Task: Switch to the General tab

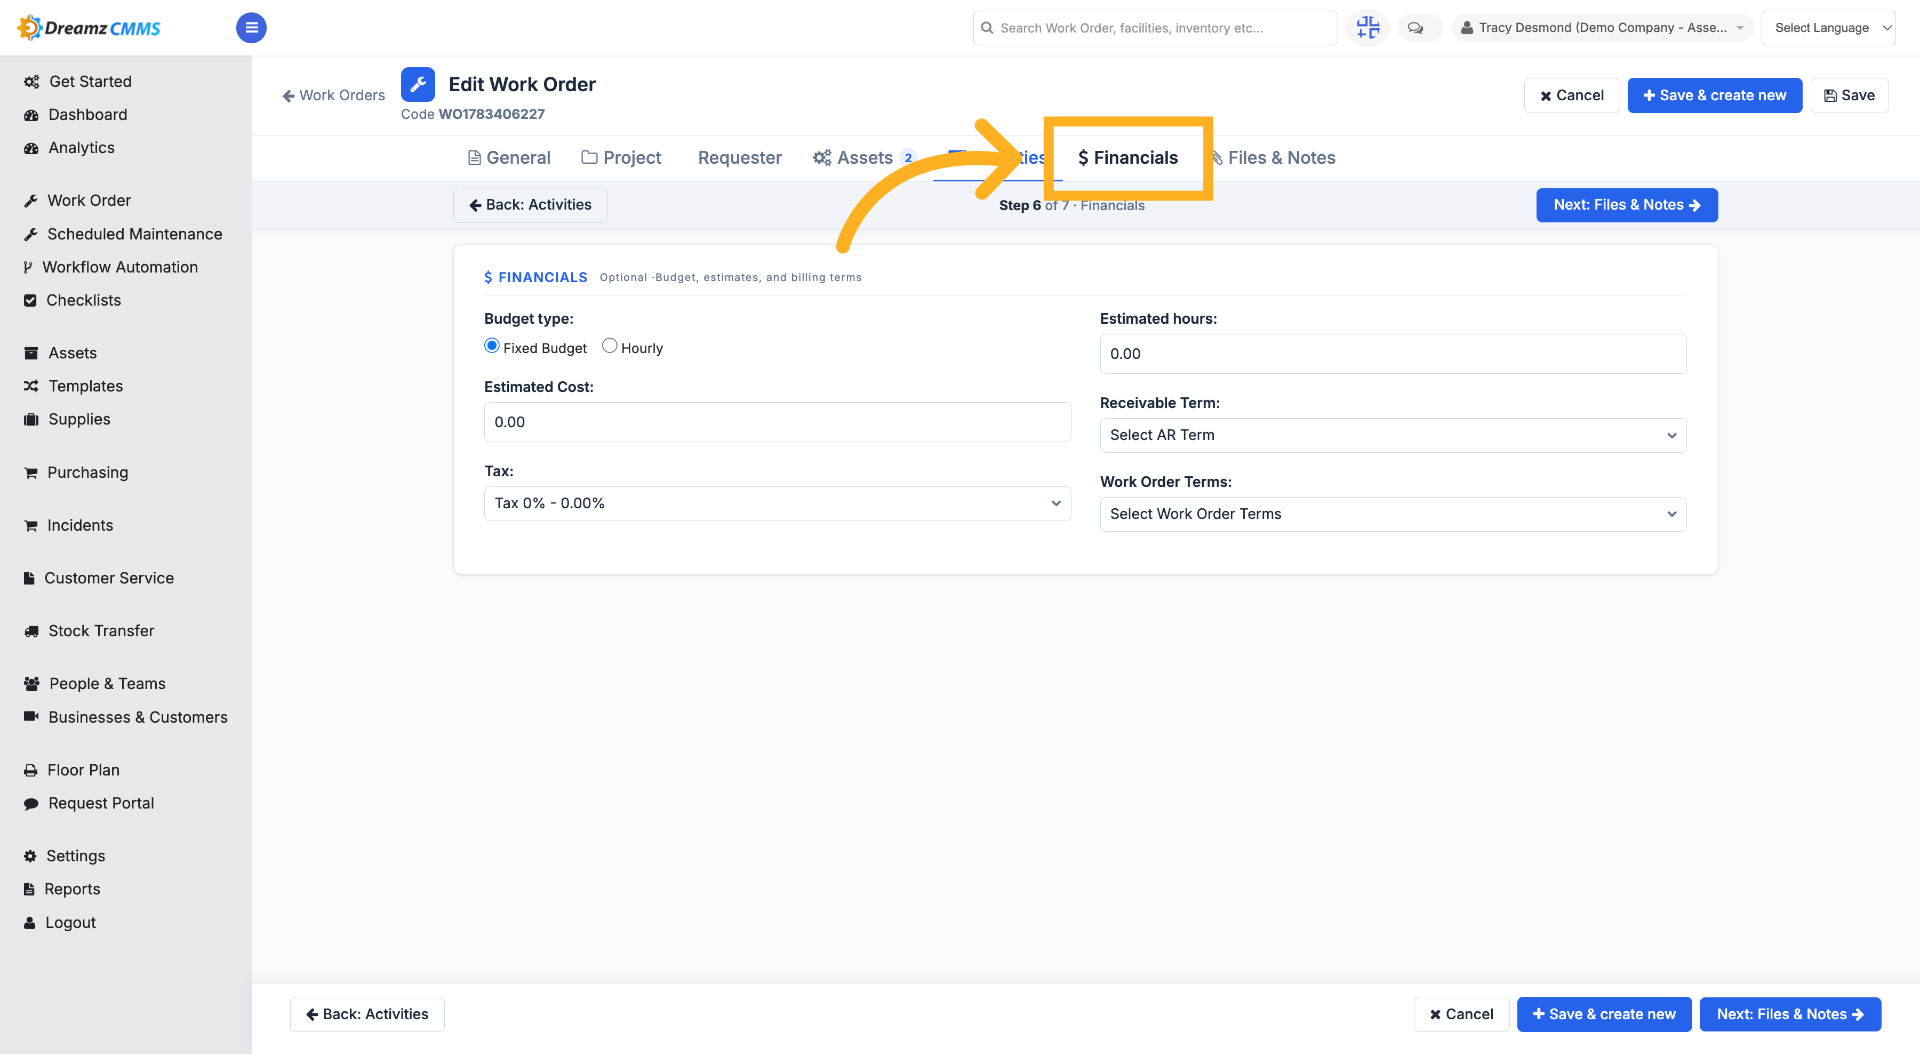Action: coord(509,158)
